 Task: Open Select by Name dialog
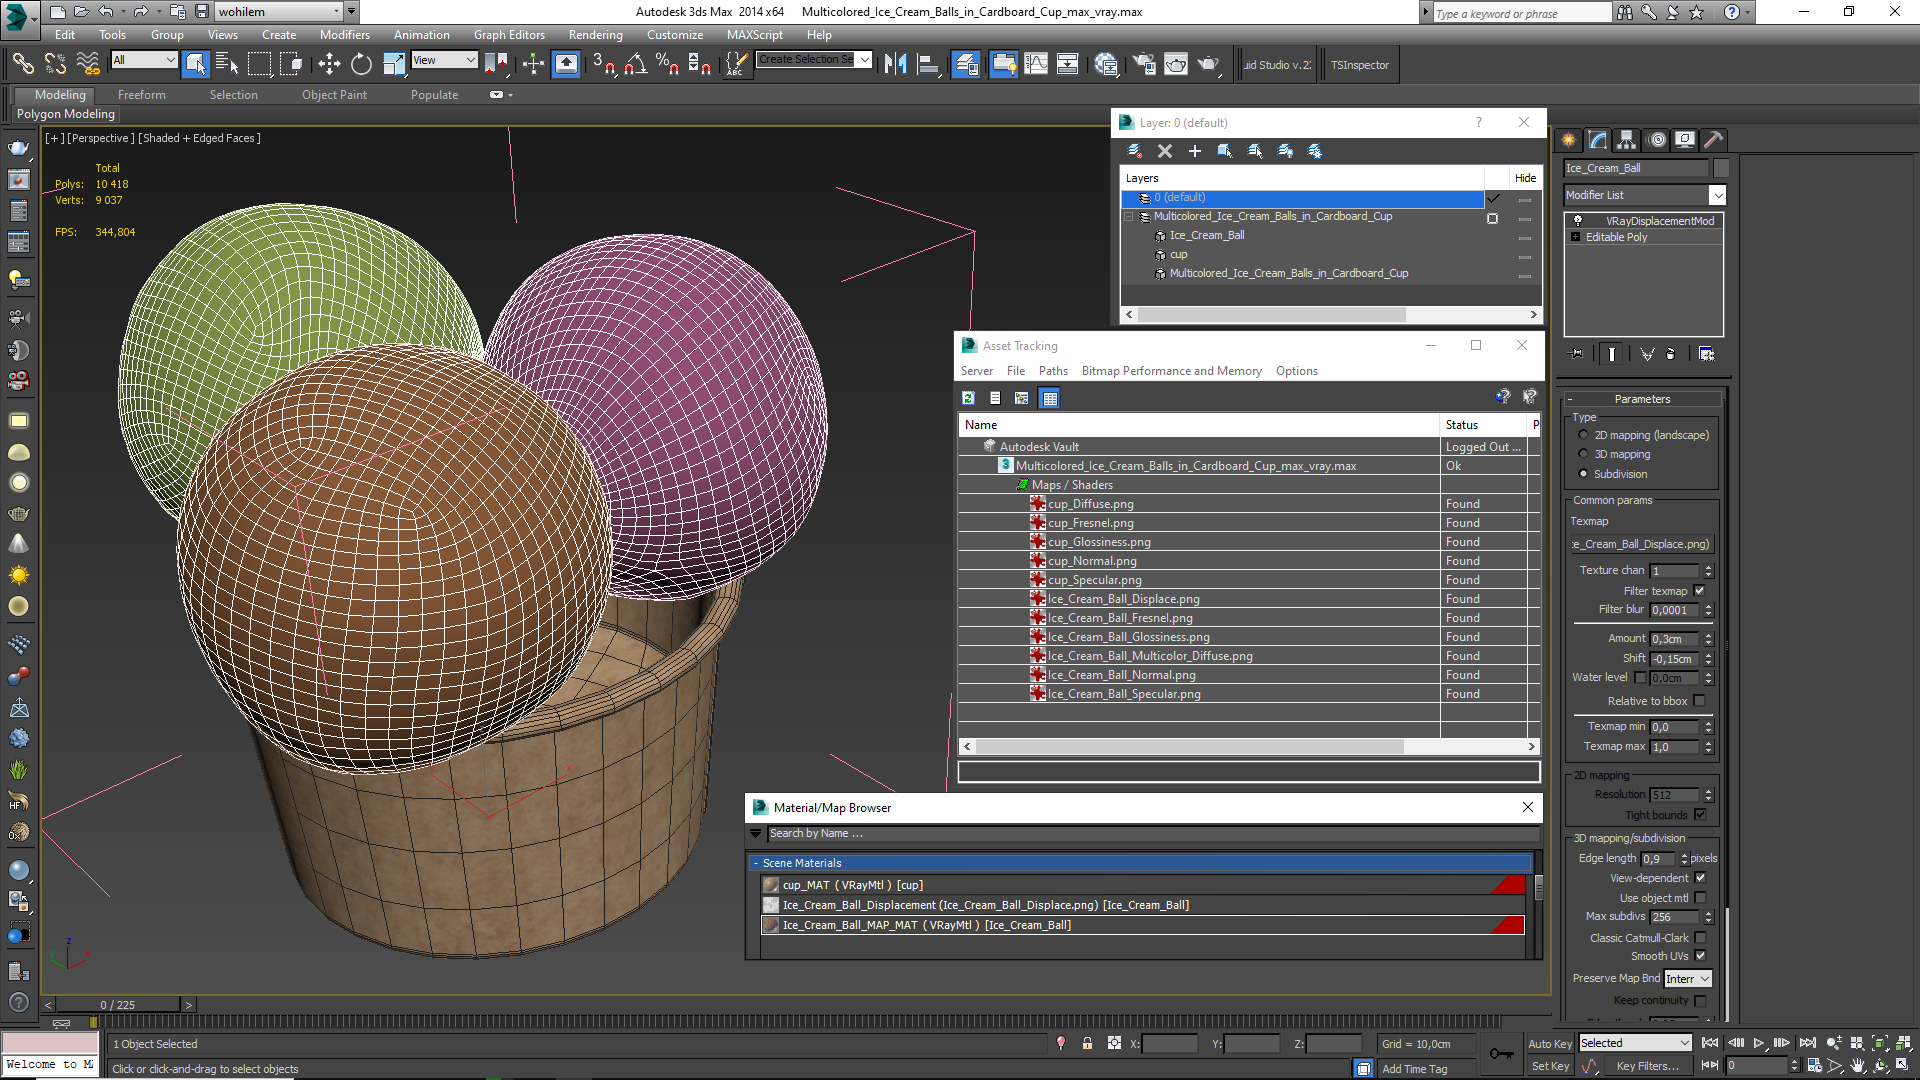pos(227,65)
